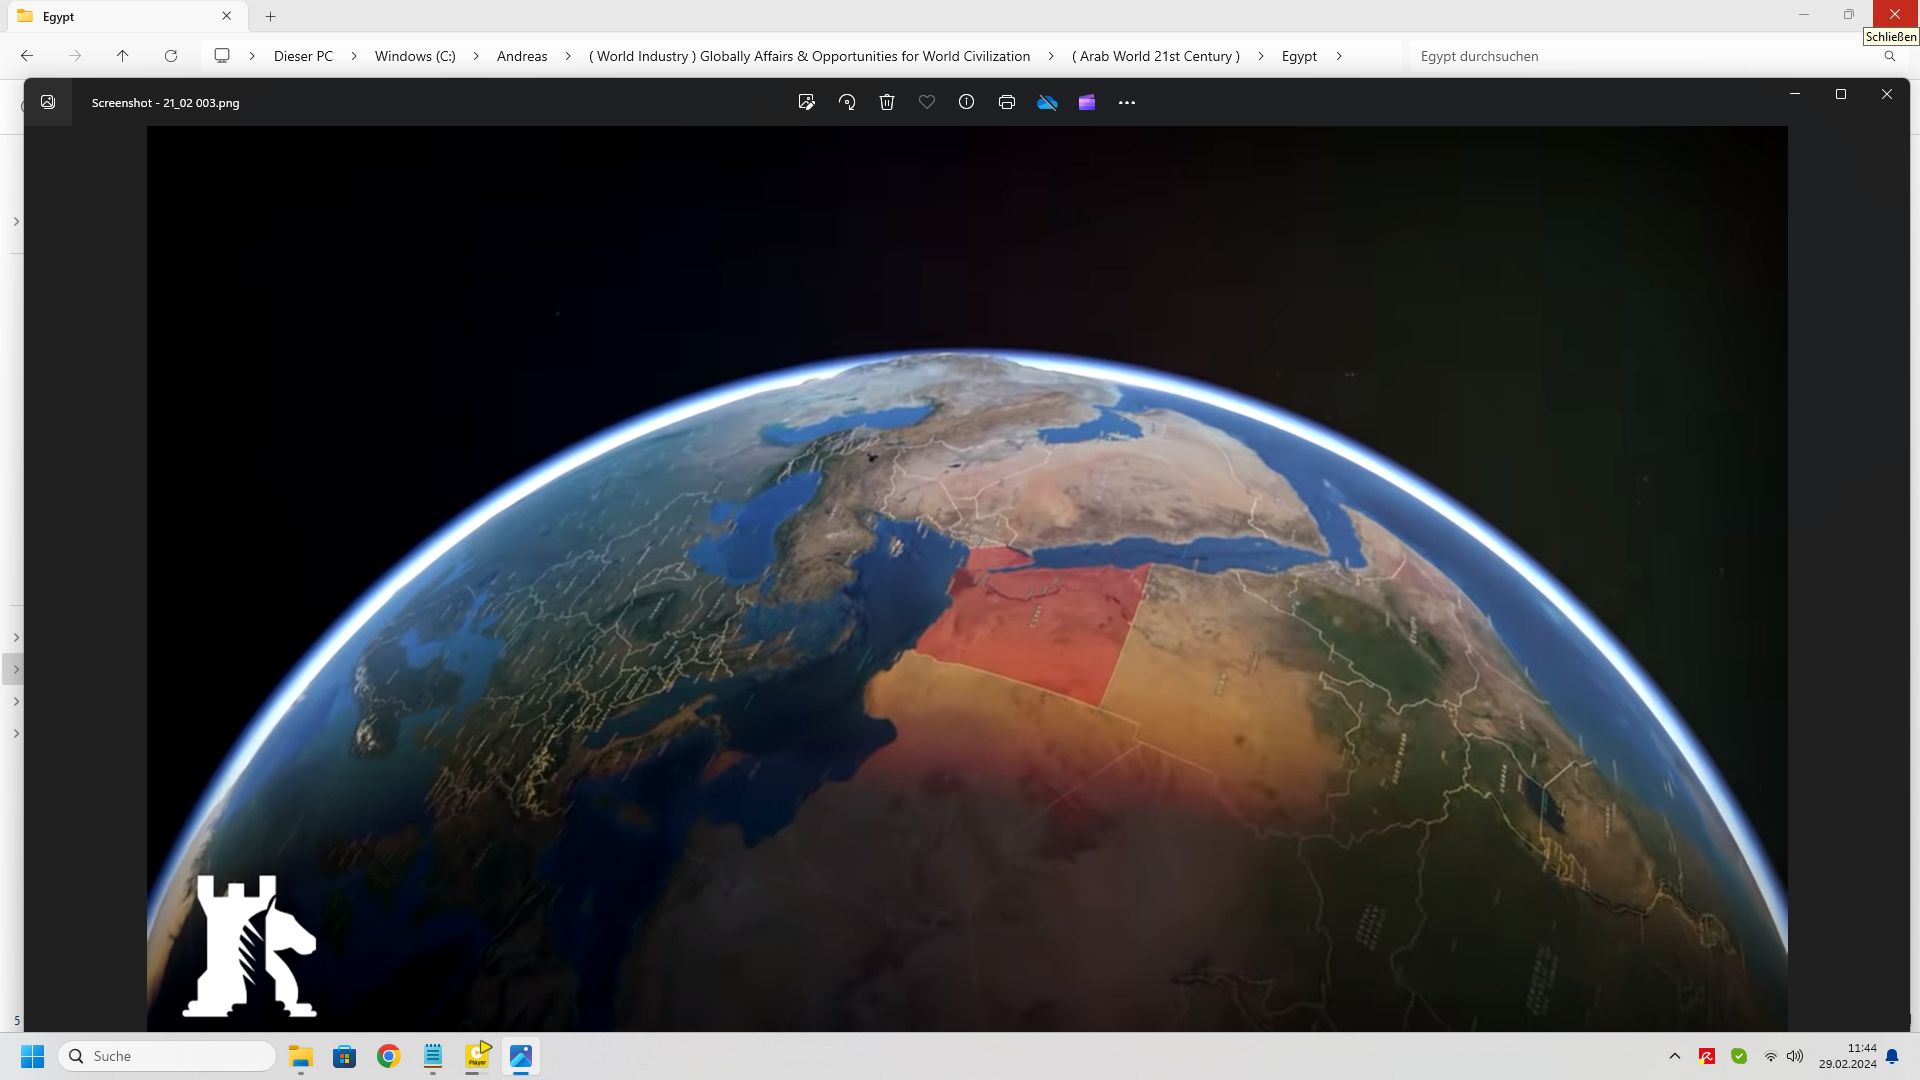
Task: Open the Notepad app on the taskbar
Action: pyautogui.click(x=433, y=1056)
